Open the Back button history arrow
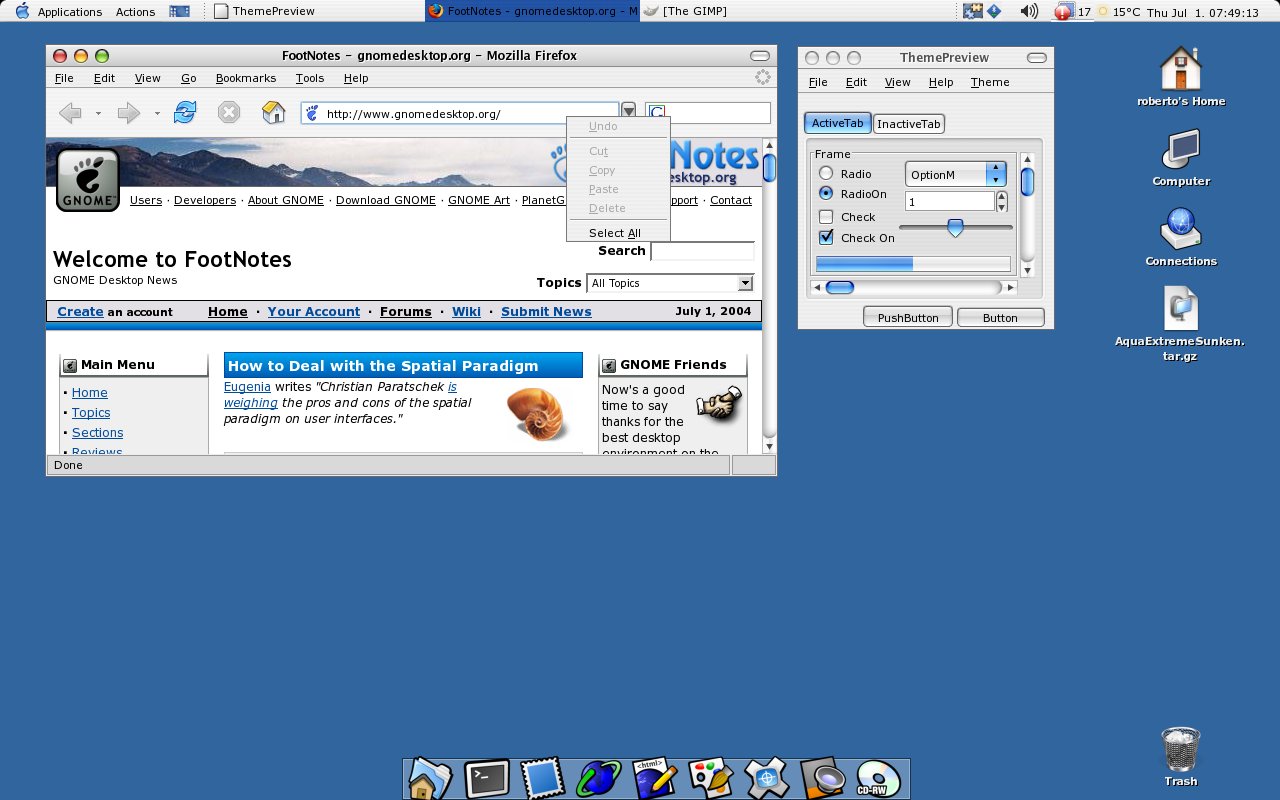The image size is (1280, 800). (98, 113)
